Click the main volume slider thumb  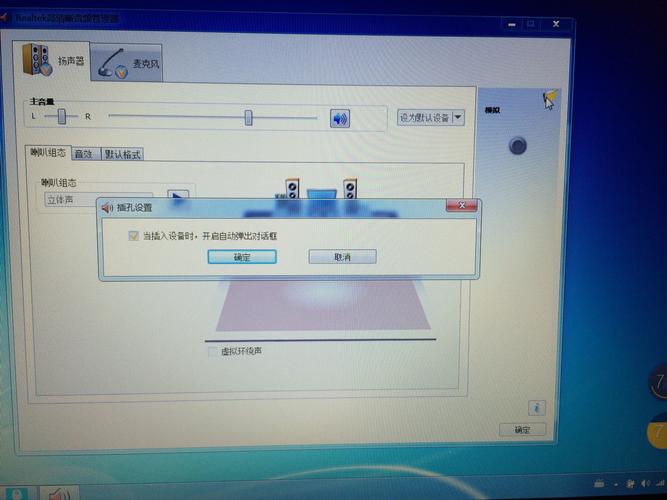(x=248, y=118)
